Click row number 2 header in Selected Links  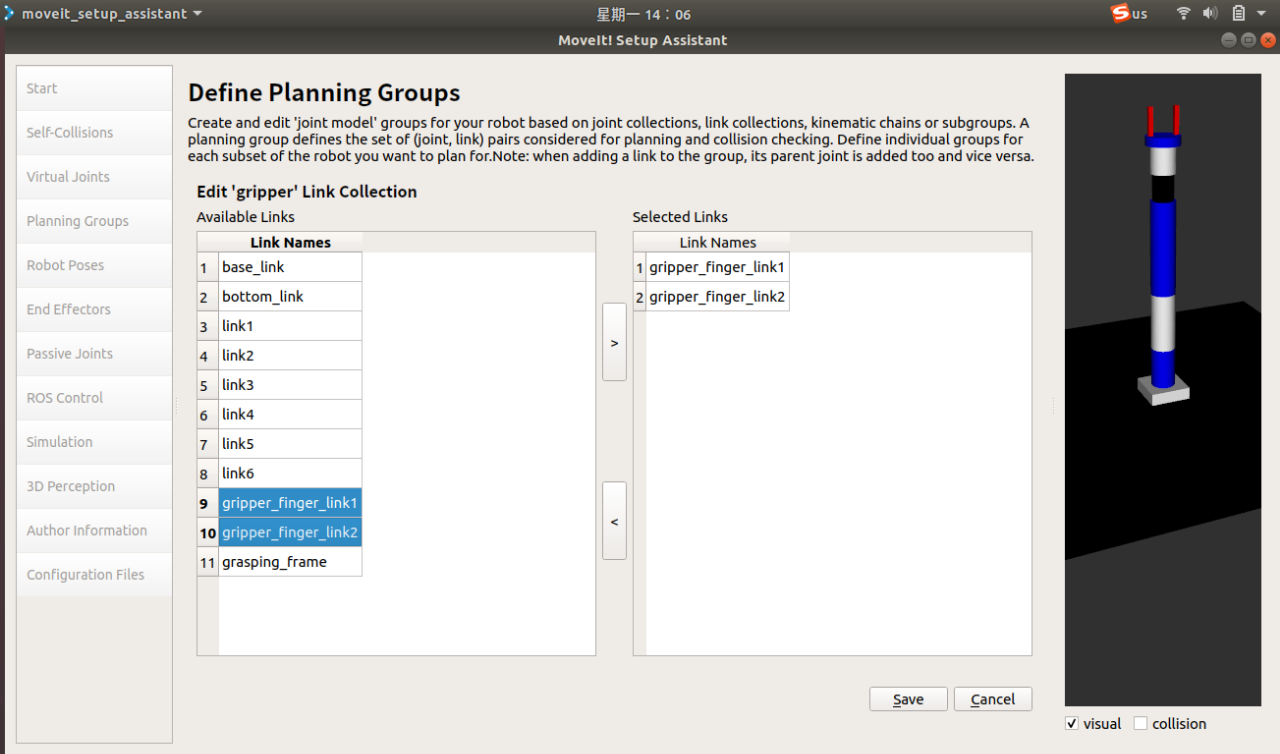[x=640, y=296]
